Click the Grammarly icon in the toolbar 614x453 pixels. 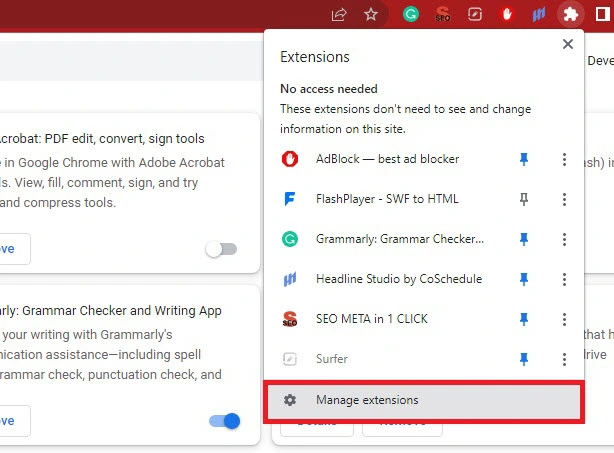click(x=410, y=15)
